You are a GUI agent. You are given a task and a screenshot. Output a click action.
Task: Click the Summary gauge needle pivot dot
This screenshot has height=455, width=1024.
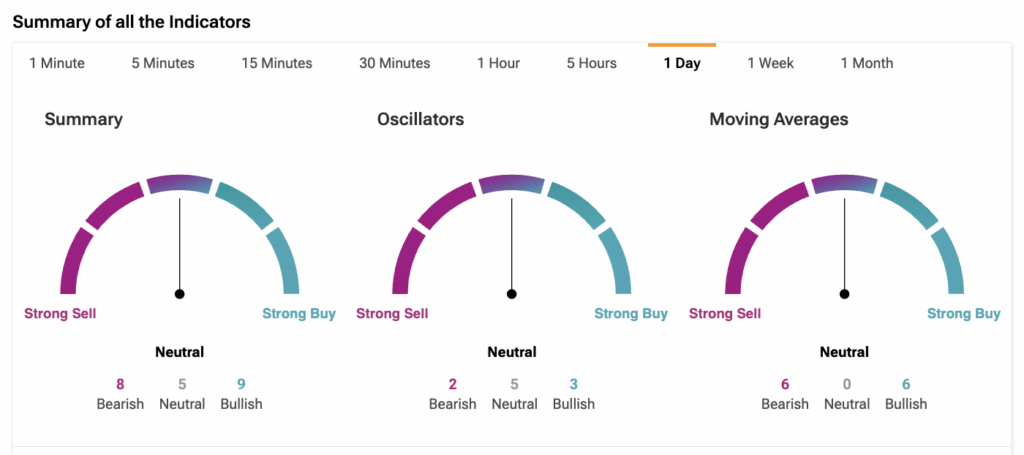180,294
